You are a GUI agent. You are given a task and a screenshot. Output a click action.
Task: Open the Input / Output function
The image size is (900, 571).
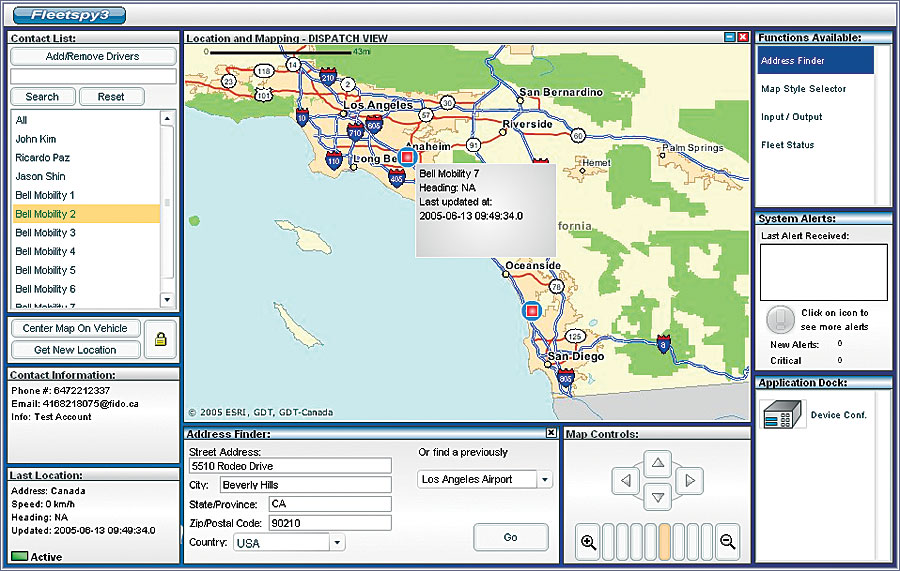tap(792, 117)
